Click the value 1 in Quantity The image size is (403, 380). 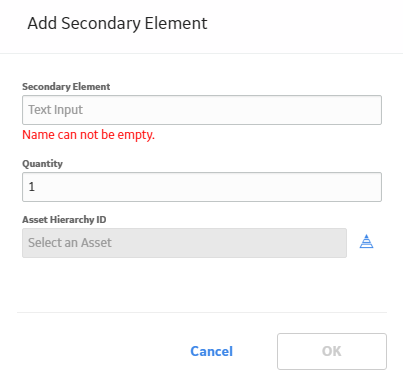click(32, 187)
